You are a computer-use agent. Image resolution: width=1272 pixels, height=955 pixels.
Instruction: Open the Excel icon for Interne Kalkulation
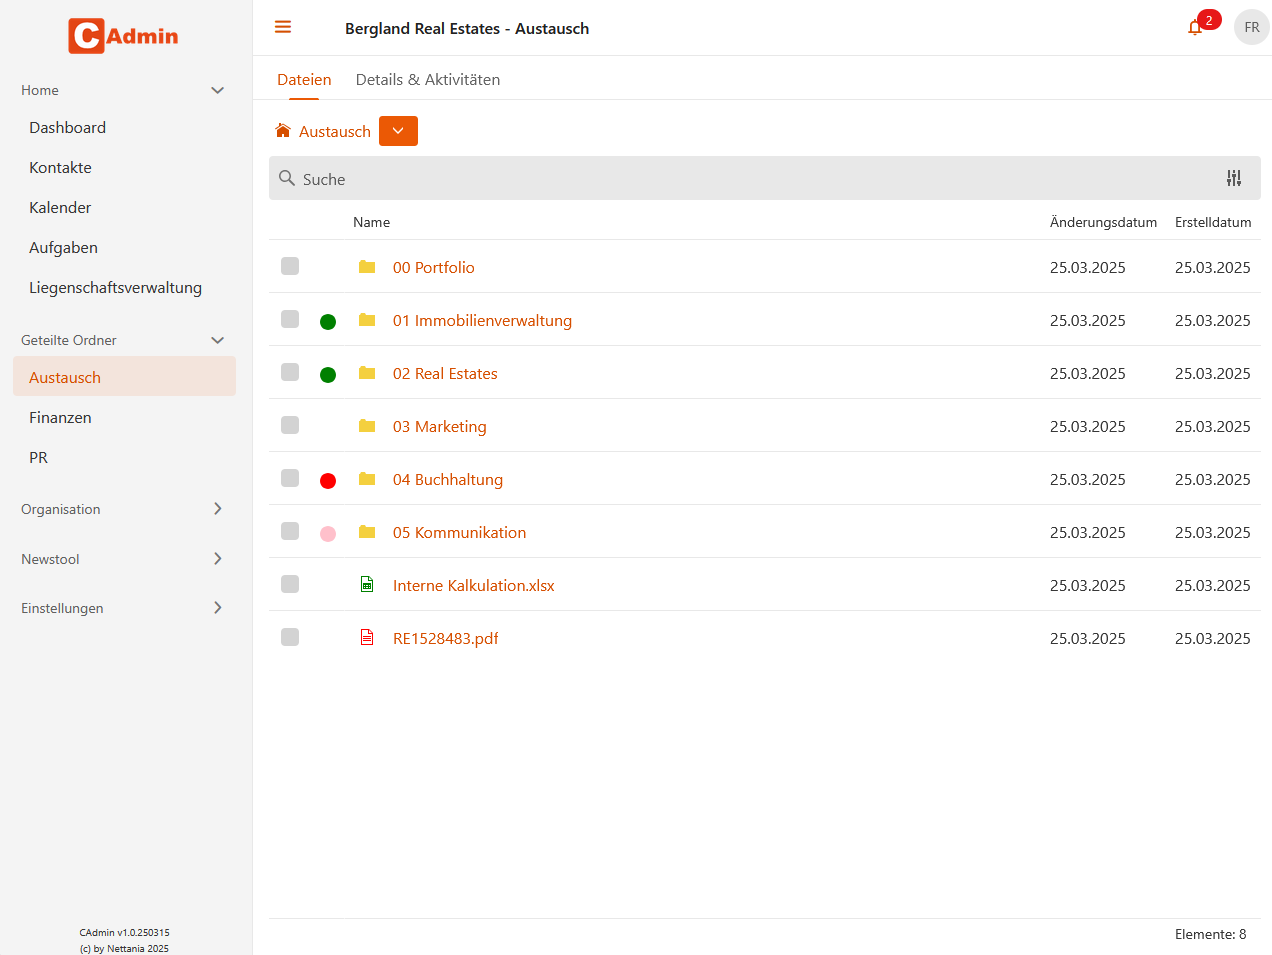(366, 584)
